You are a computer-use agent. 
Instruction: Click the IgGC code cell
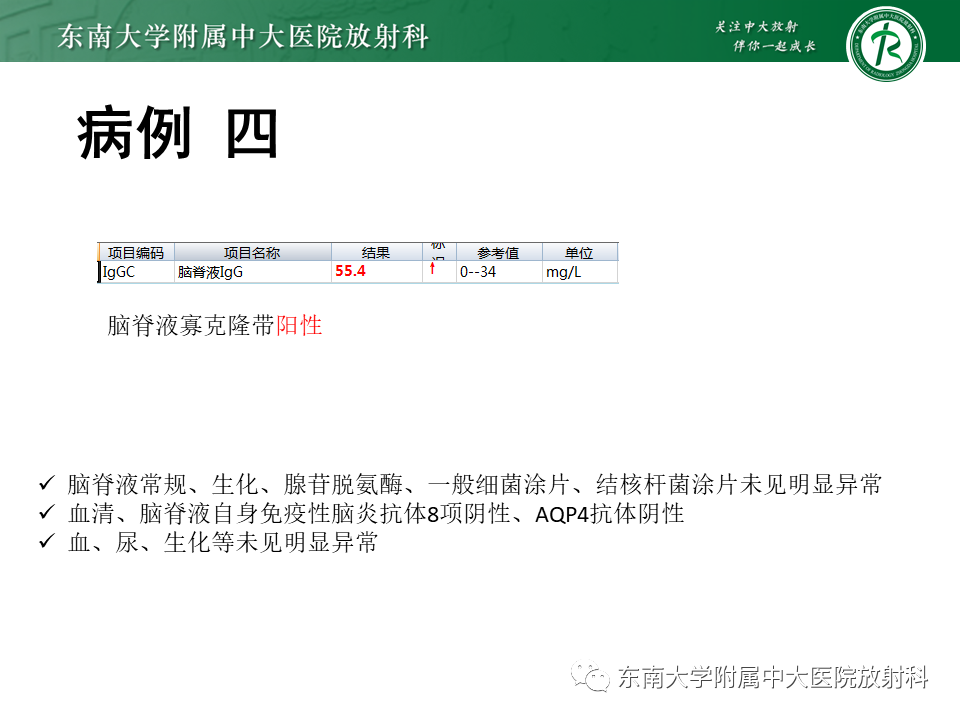tap(136, 272)
